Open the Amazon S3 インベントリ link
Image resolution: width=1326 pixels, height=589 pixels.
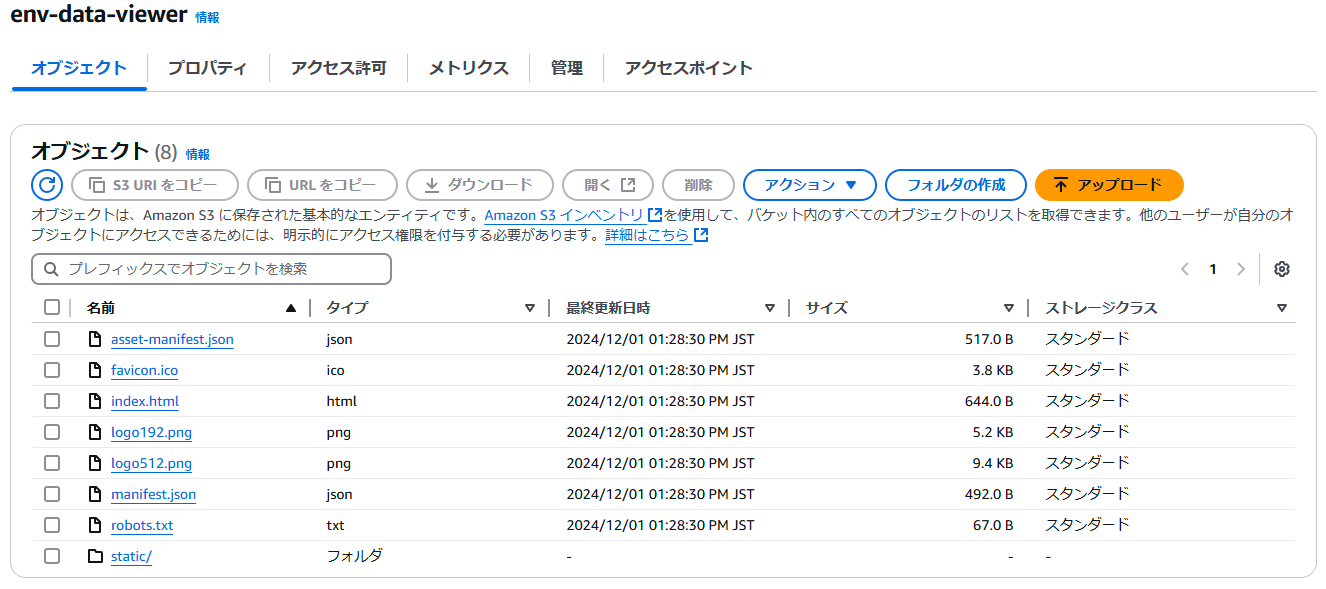click(564, 215)
